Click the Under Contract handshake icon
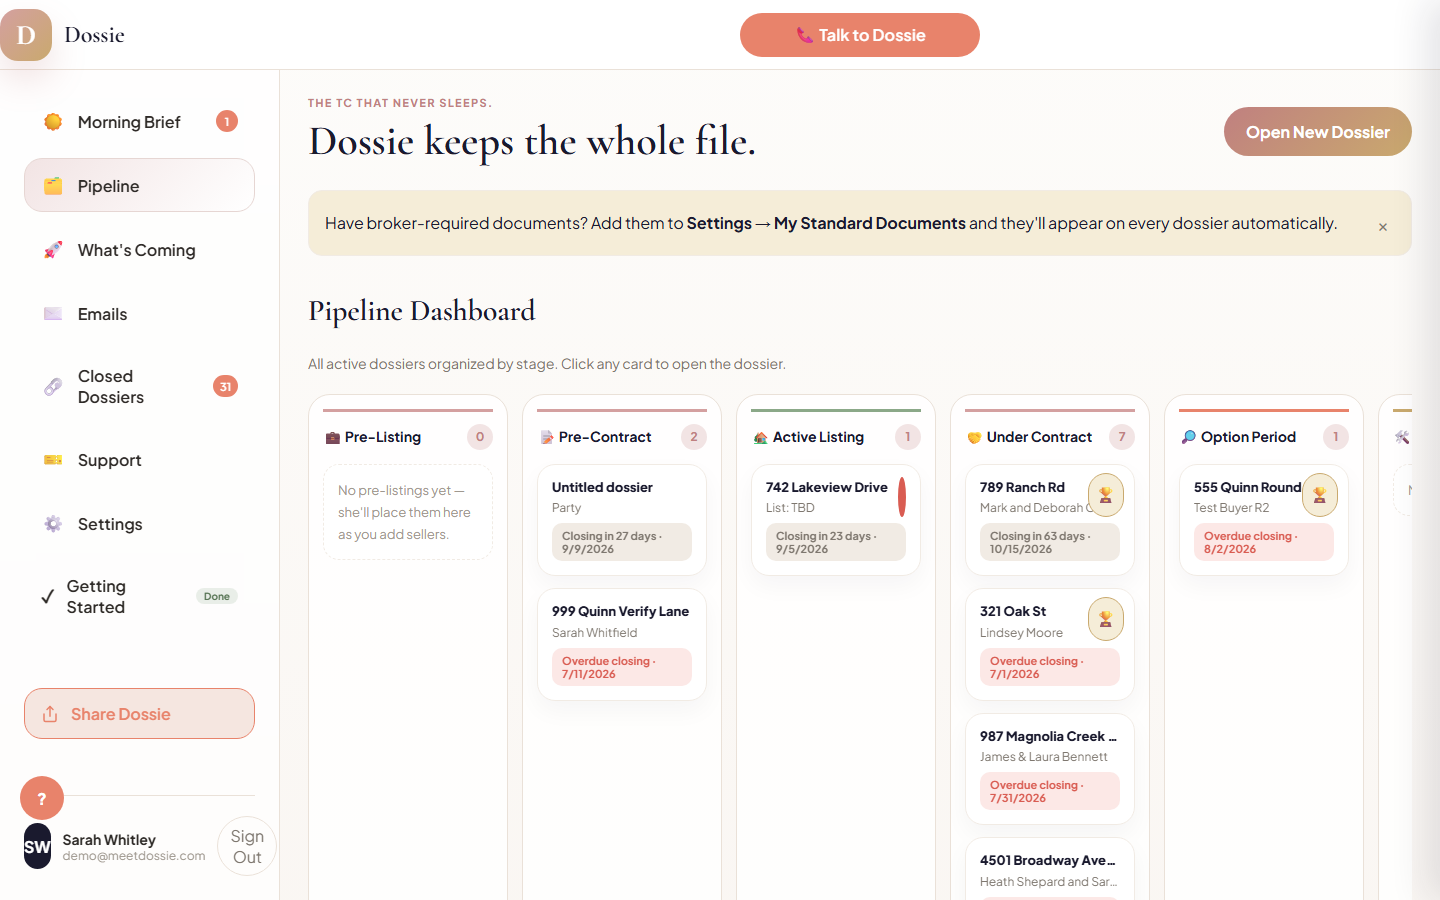 pos(974,438)
